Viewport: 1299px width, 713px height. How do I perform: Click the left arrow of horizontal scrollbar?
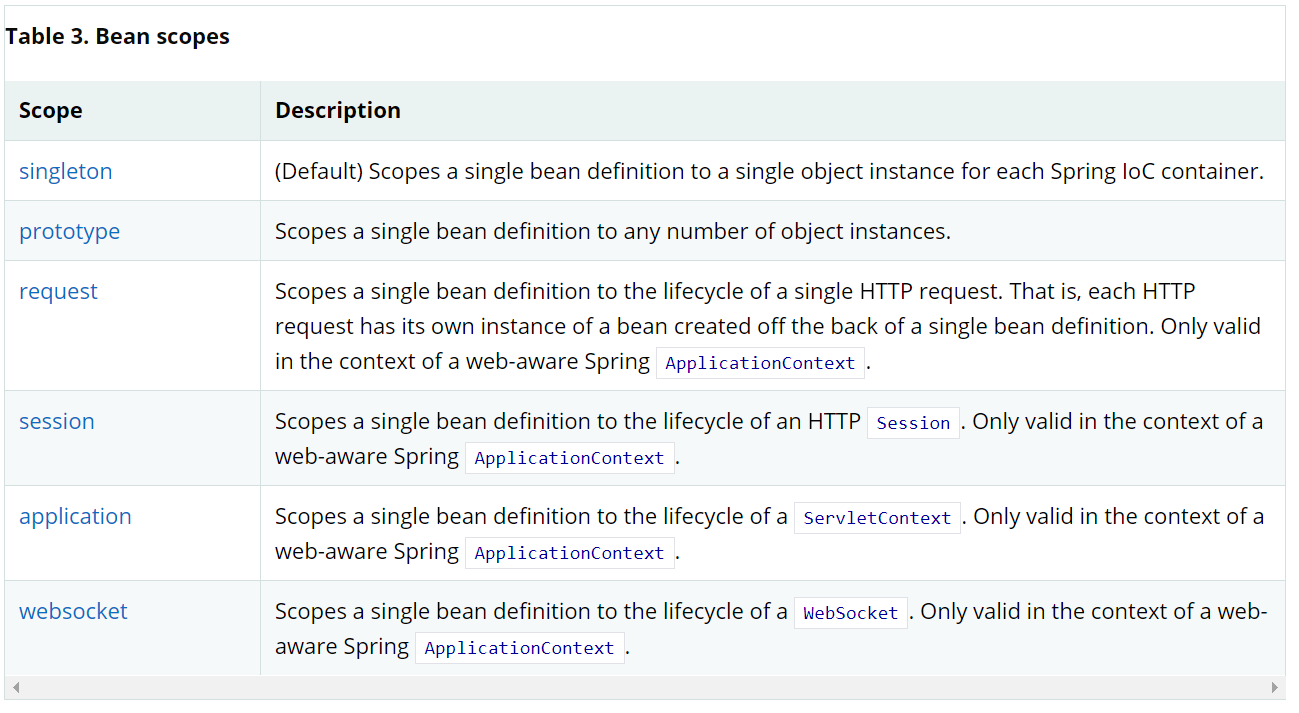(16, 688)
